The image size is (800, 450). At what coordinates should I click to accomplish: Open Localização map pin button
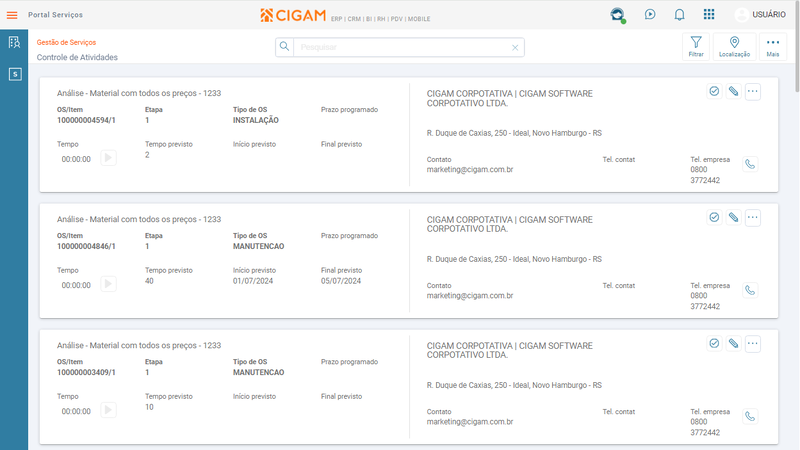coord(734,47)
